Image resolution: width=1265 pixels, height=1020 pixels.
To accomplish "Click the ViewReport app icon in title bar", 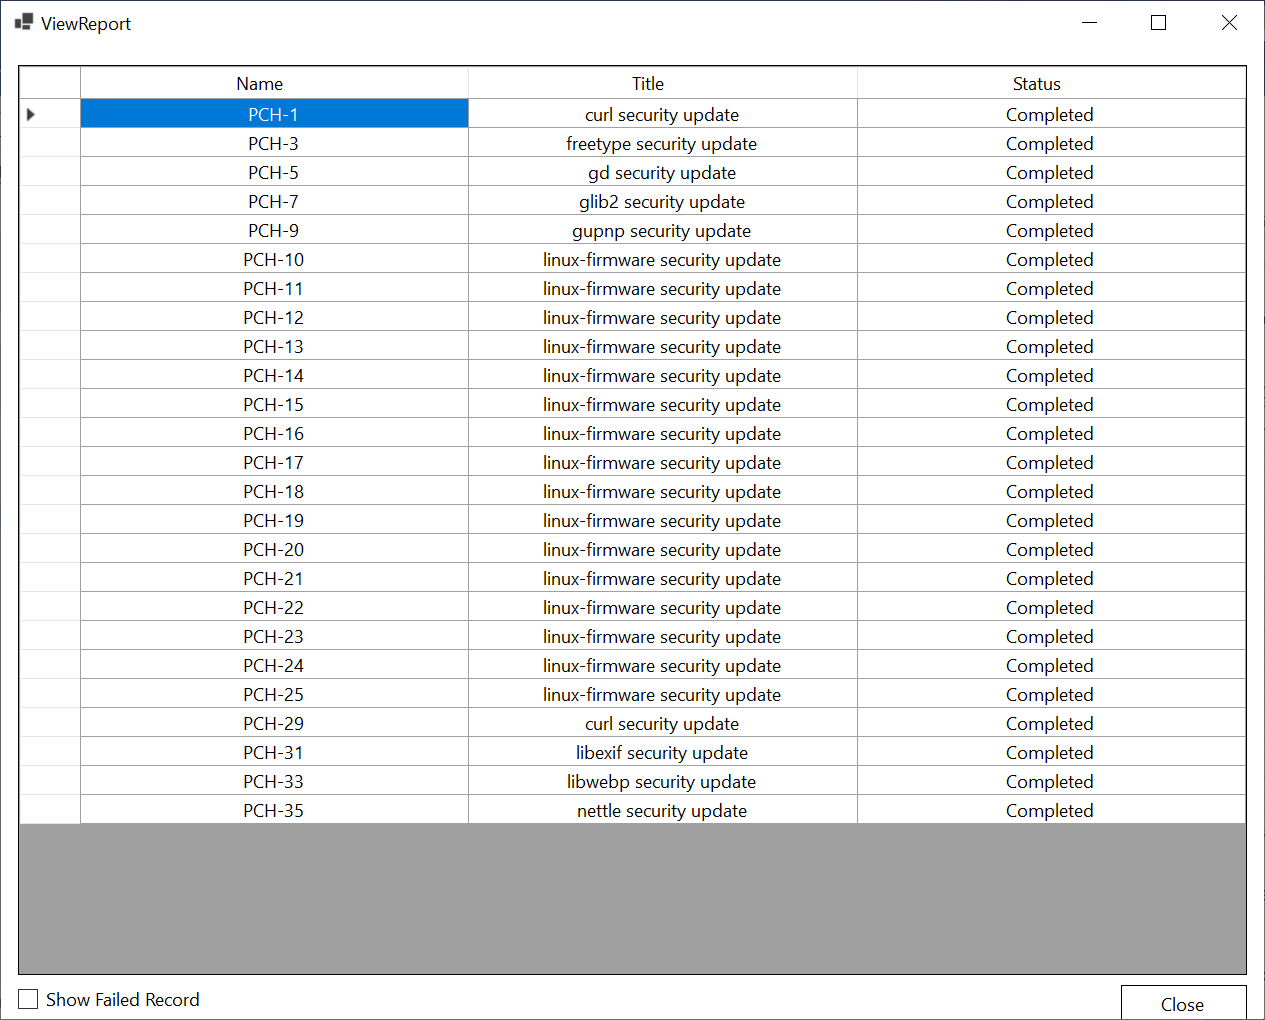I will pos(24,22).
